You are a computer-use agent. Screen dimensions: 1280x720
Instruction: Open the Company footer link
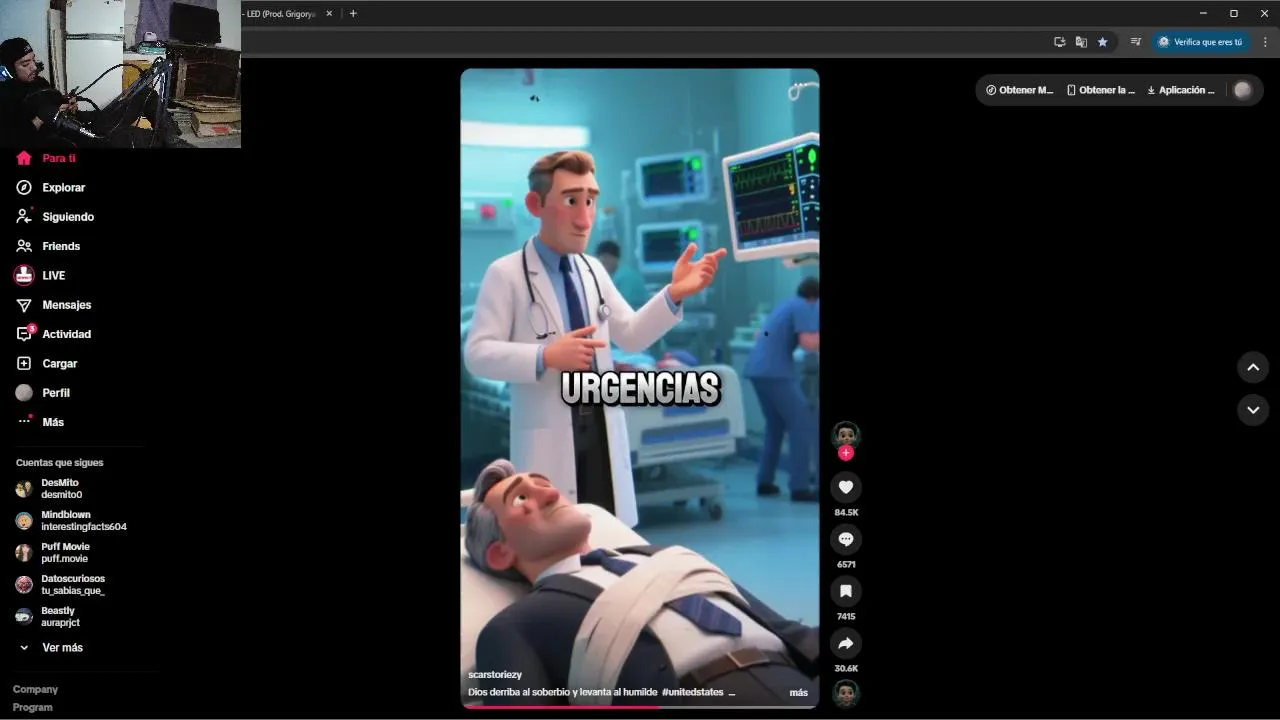35,689
